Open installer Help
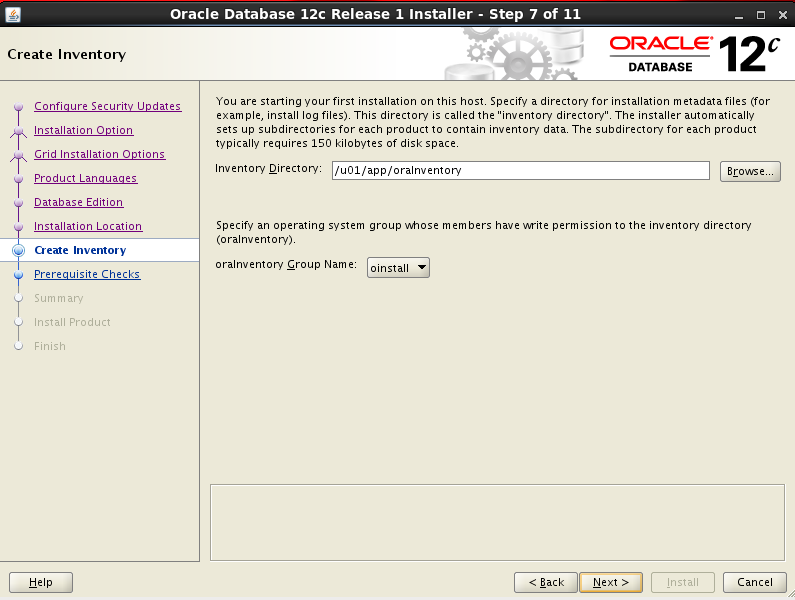Image resolution: width=795 pixels, height=600 pixels. click(x=41, y=582)
